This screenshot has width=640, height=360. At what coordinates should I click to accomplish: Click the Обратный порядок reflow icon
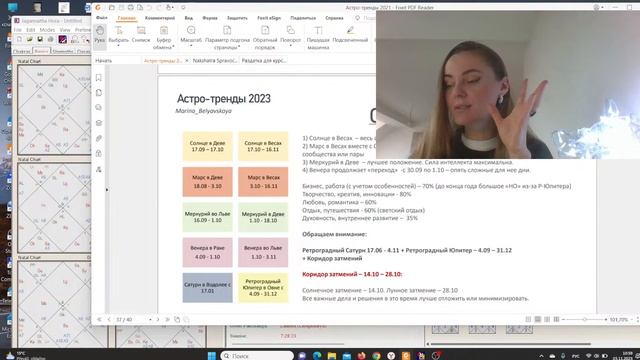coord(265,37)
